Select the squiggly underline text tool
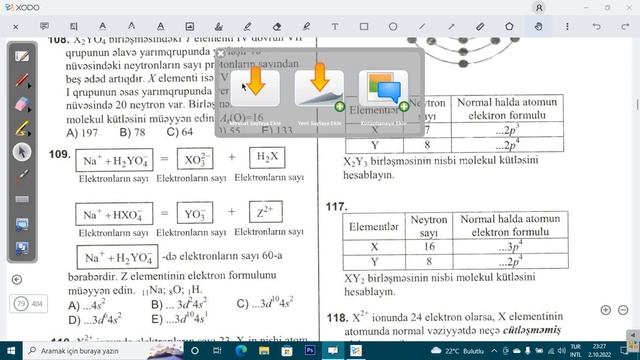Image resolution: width=640 pixels, height=360 pixels. pyautogui.click(x=131, y=27)
